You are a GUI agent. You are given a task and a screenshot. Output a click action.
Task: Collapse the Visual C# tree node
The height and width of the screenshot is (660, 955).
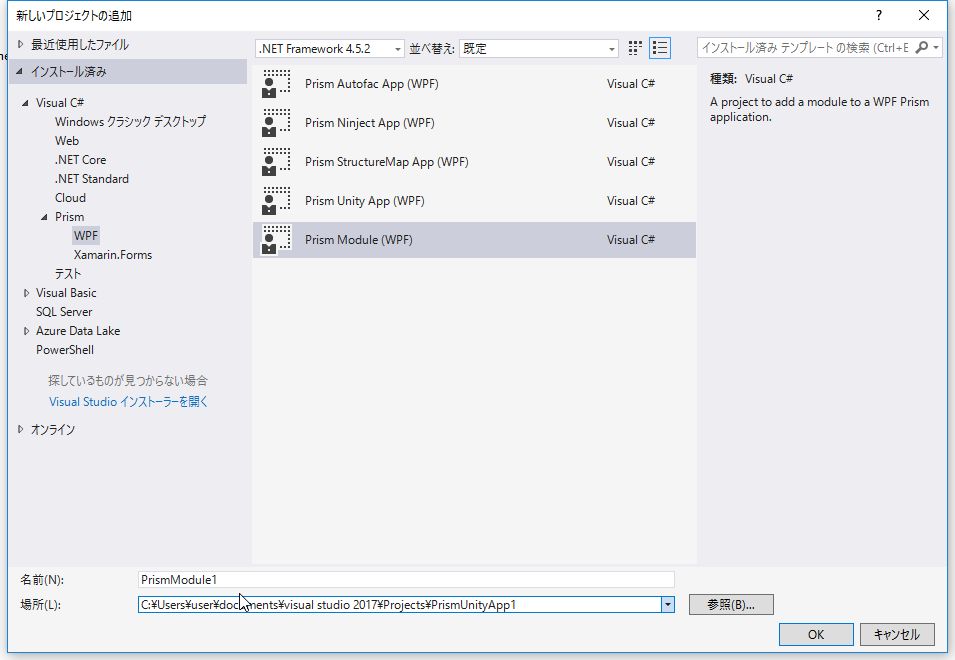24,102
